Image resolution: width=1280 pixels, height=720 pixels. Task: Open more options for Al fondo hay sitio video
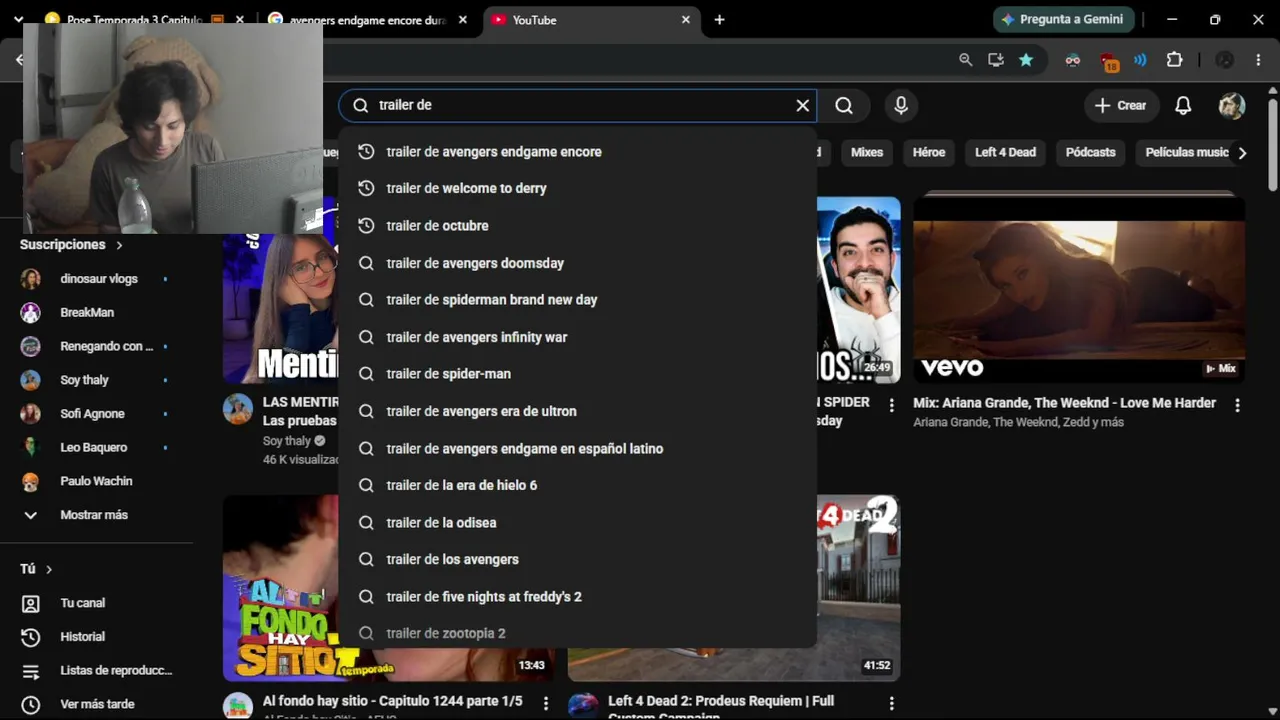point(546,703)
